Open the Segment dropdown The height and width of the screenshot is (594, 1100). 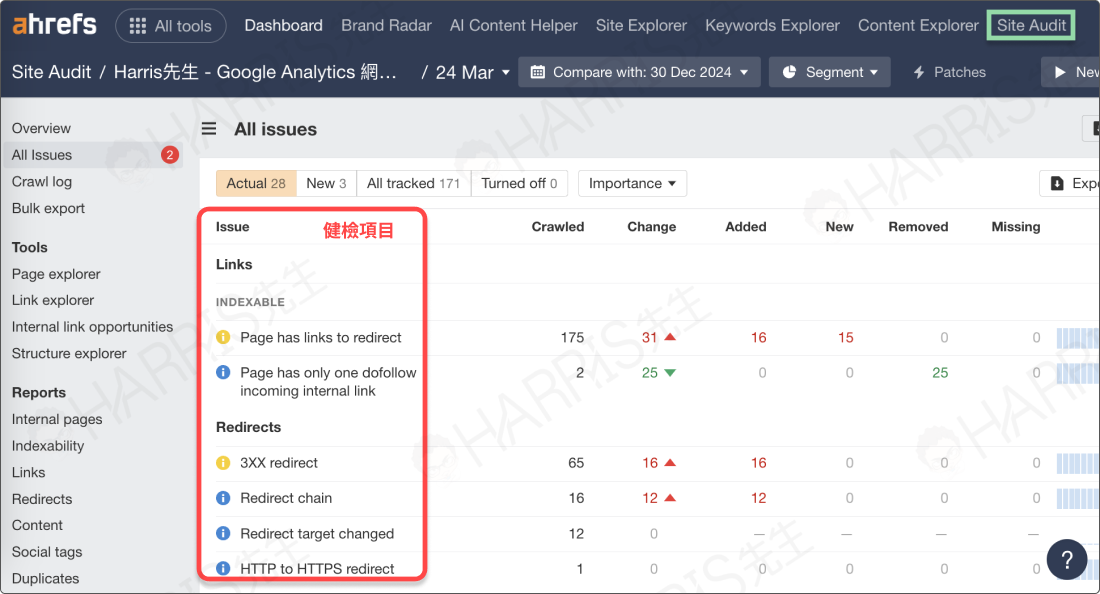click(x=829, y=72)
